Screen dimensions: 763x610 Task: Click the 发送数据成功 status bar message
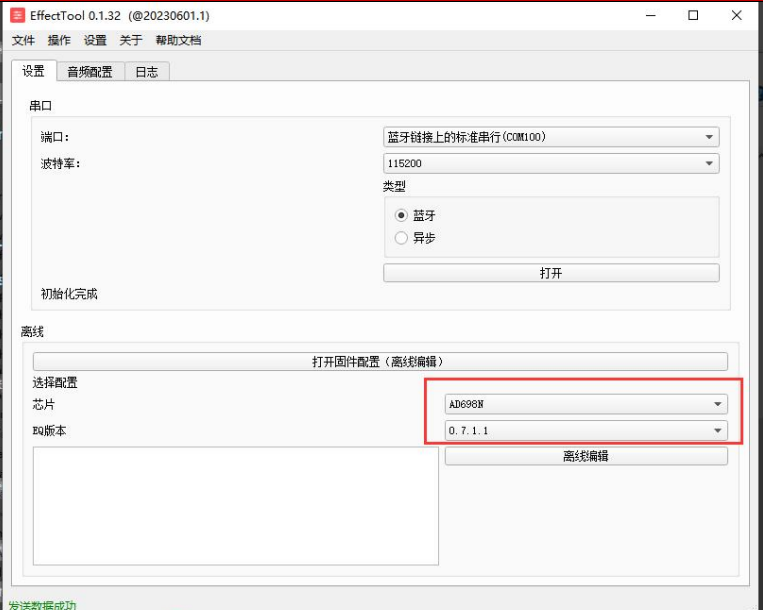tap(43, 605)
